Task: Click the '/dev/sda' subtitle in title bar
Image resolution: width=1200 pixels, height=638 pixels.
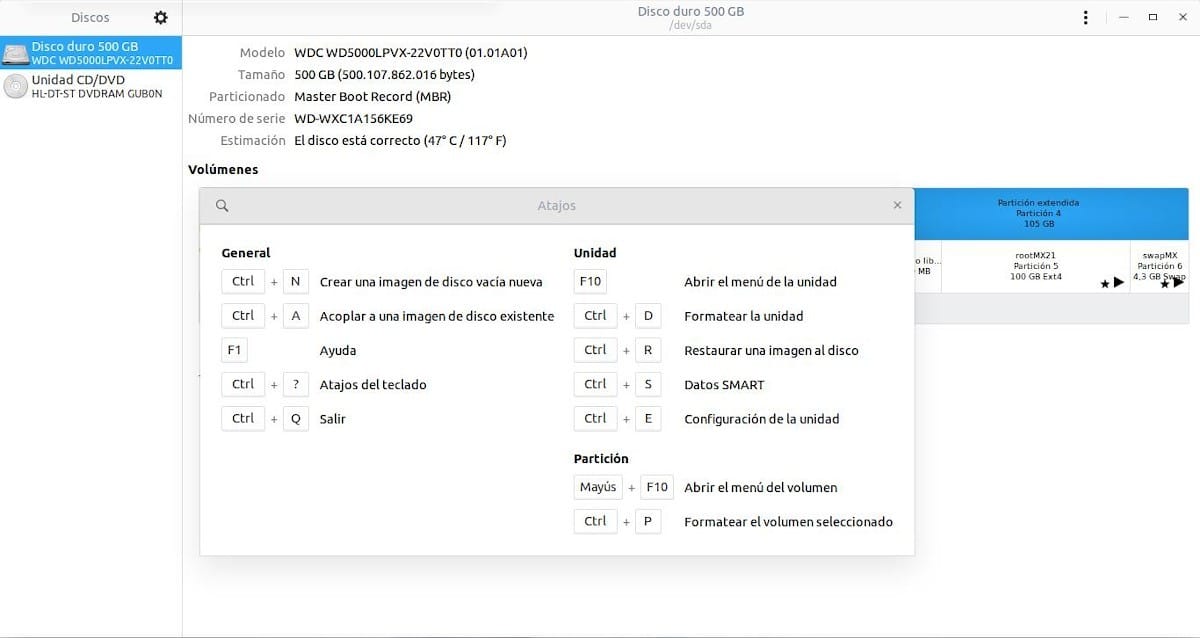Action: coord(691,25)
